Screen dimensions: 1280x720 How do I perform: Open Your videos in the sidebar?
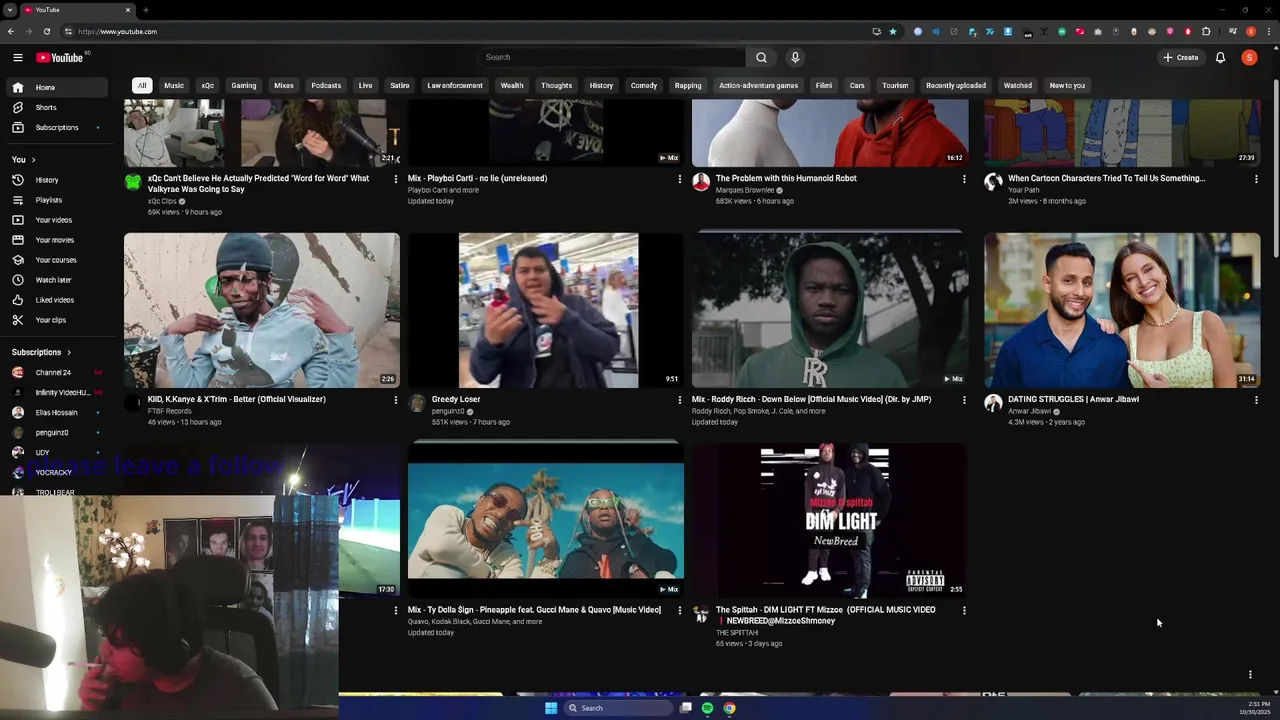coord(58,220)
